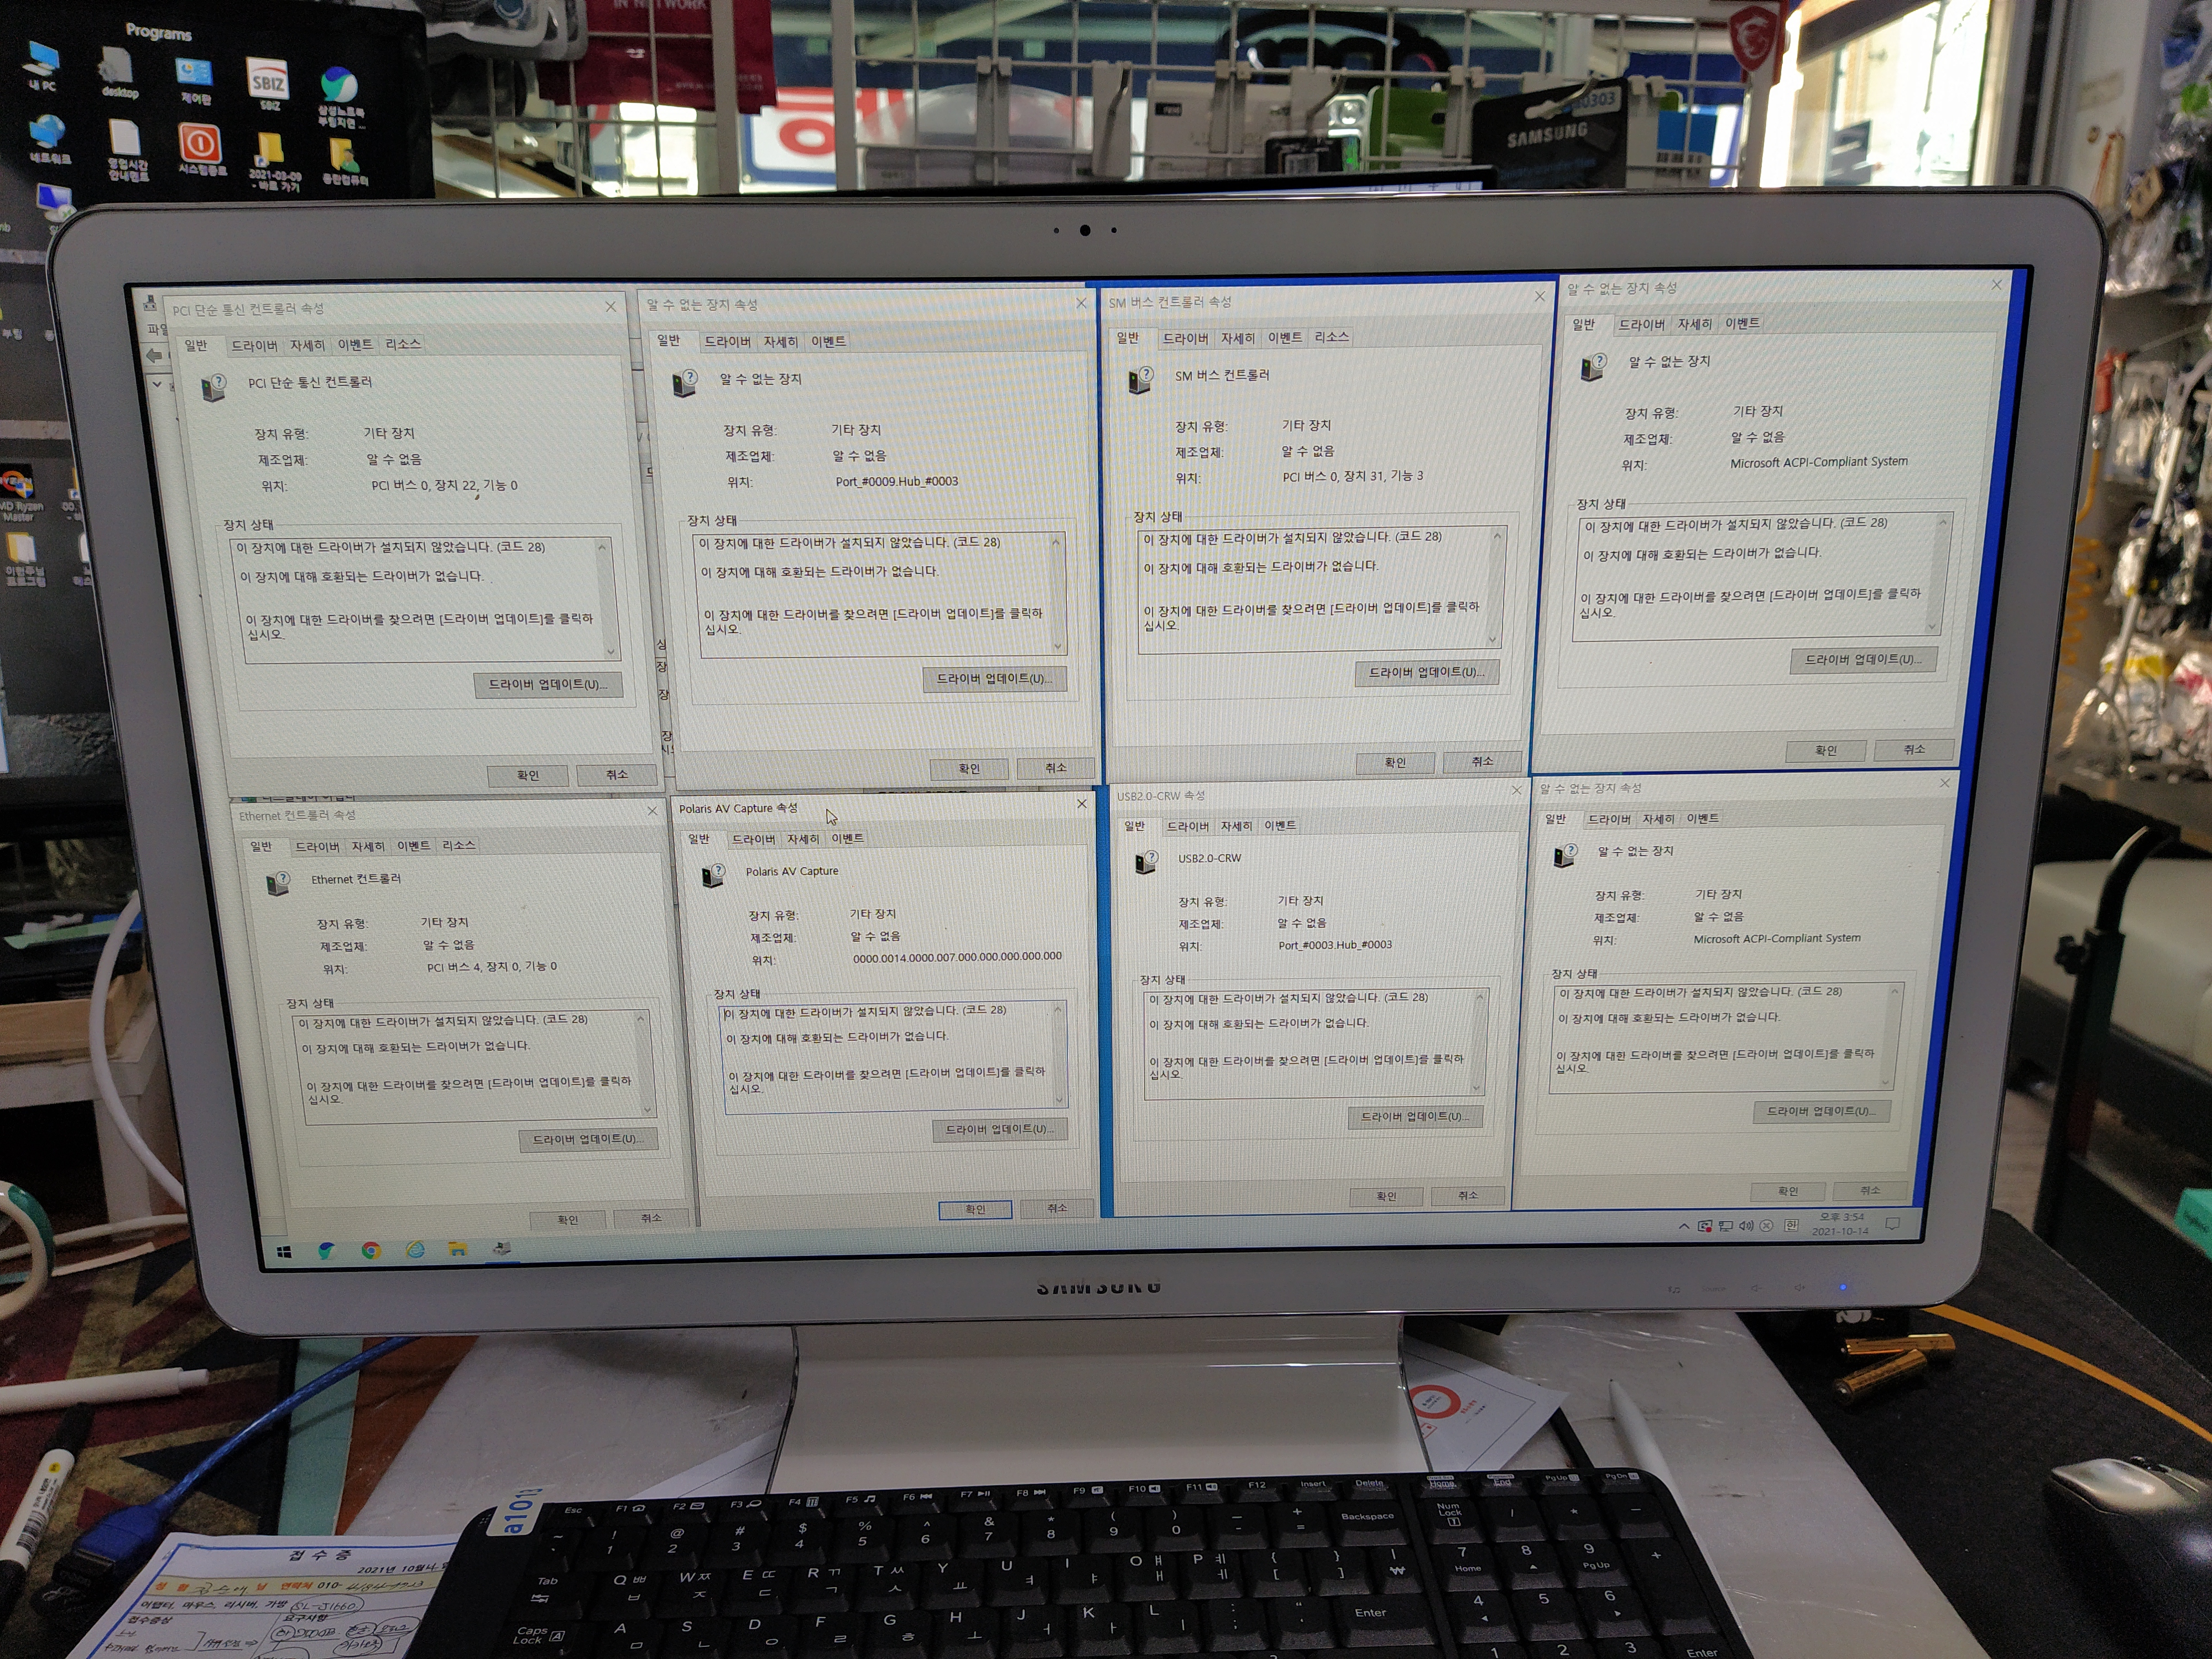Open the Windows Start menu
Image resolution: width=2212 pixels, height=1659 pixels.
[x=284, y=1252]
